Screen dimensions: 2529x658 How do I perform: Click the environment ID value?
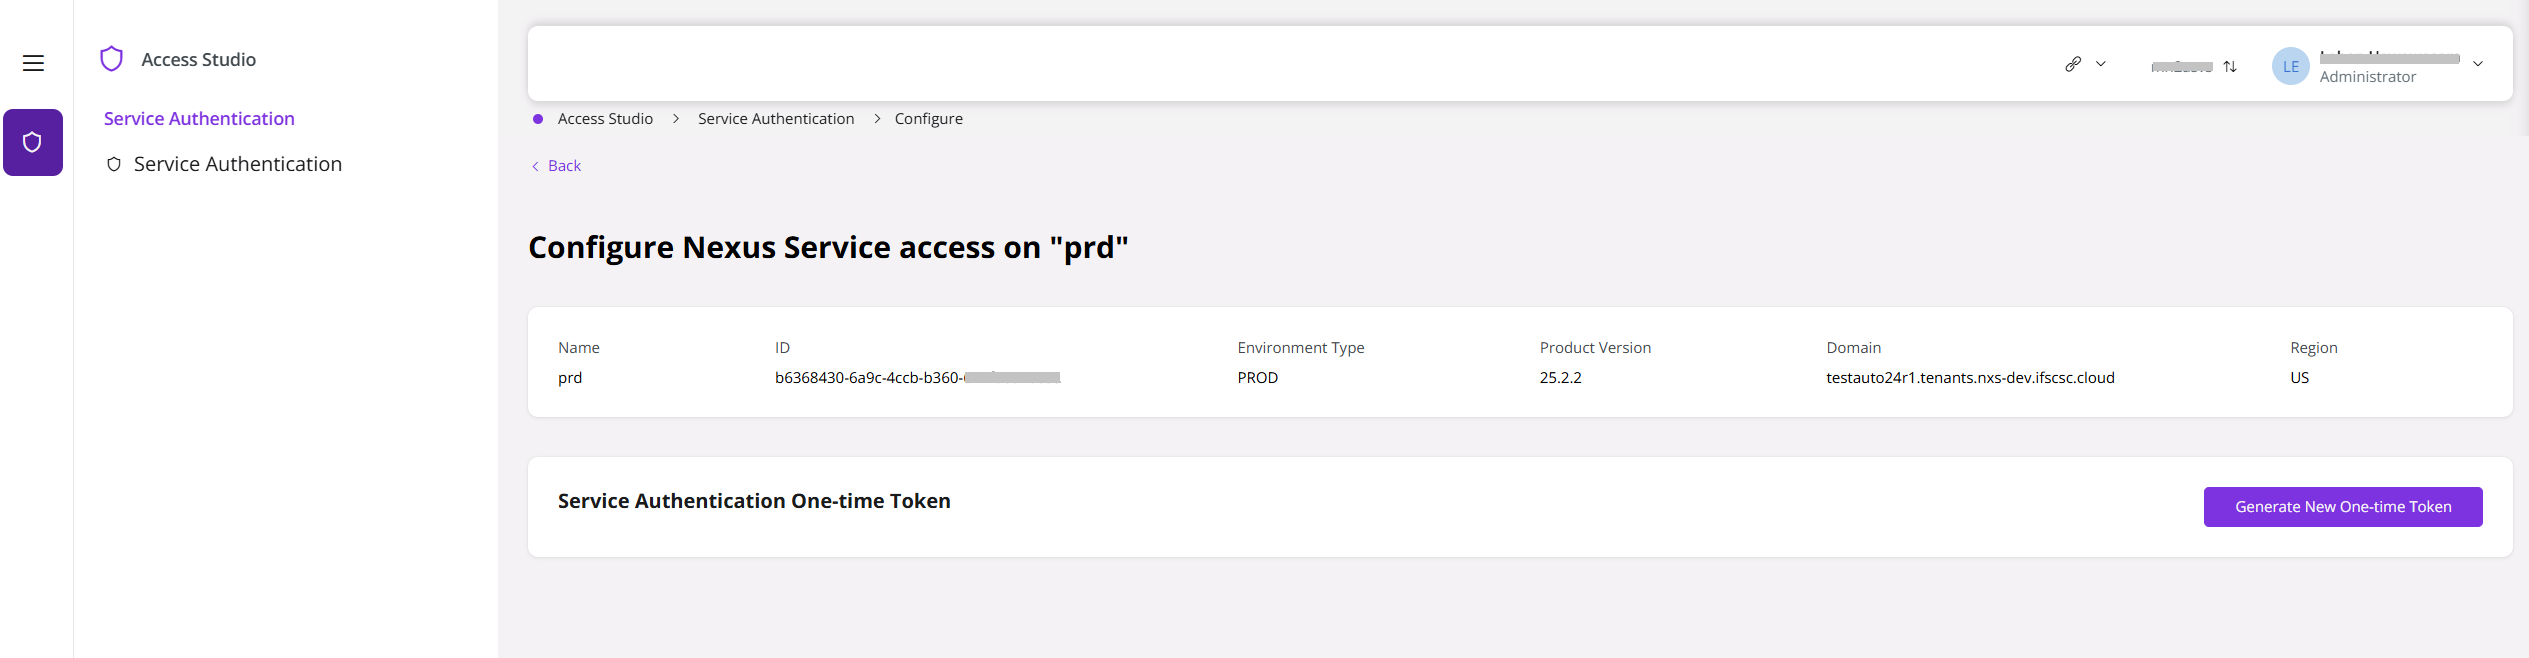tap(917, 378)
